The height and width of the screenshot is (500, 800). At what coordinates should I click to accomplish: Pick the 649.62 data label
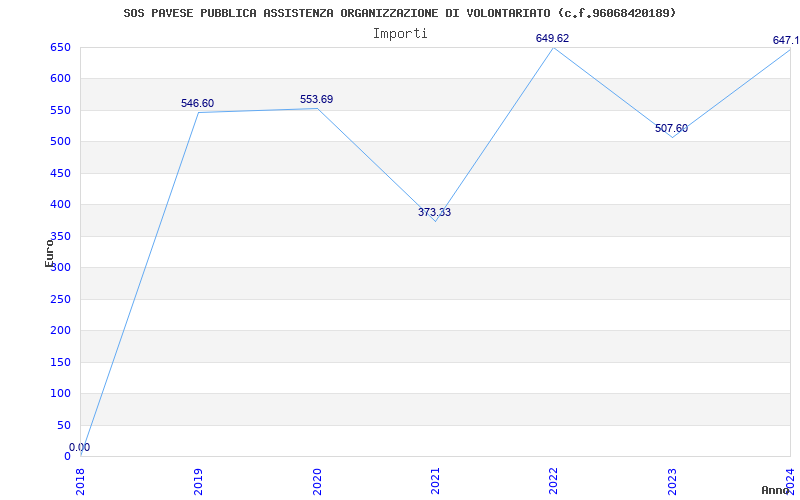coord(553,38)
